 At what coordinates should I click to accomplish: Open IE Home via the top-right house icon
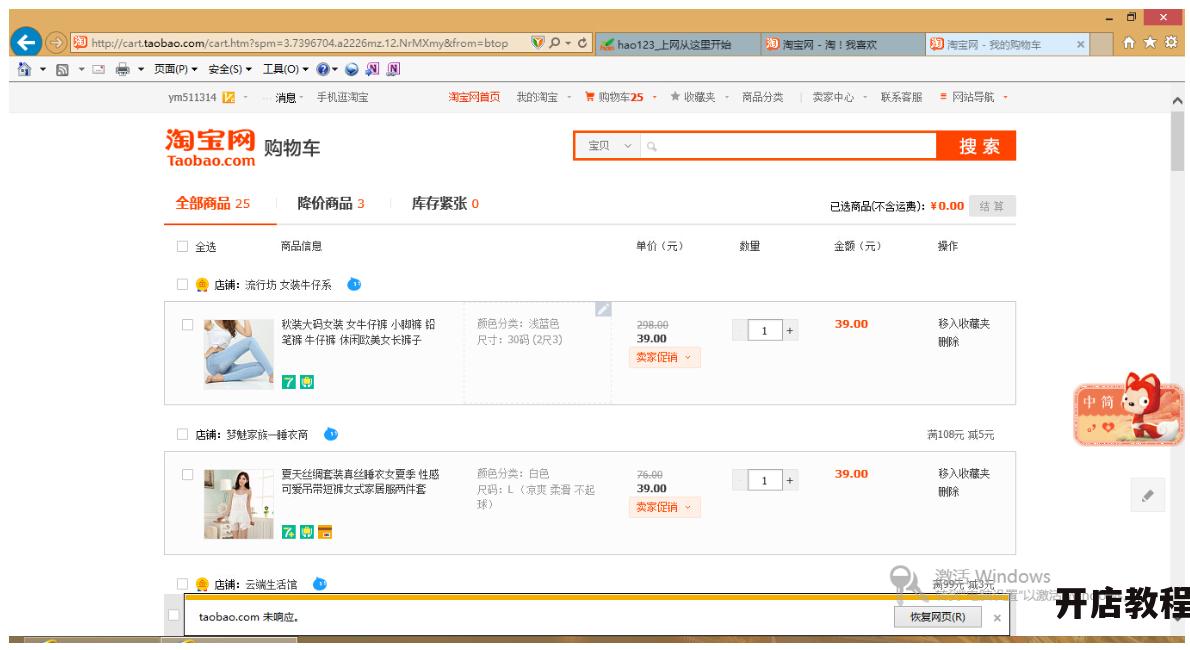click(x=1129, y=43)
